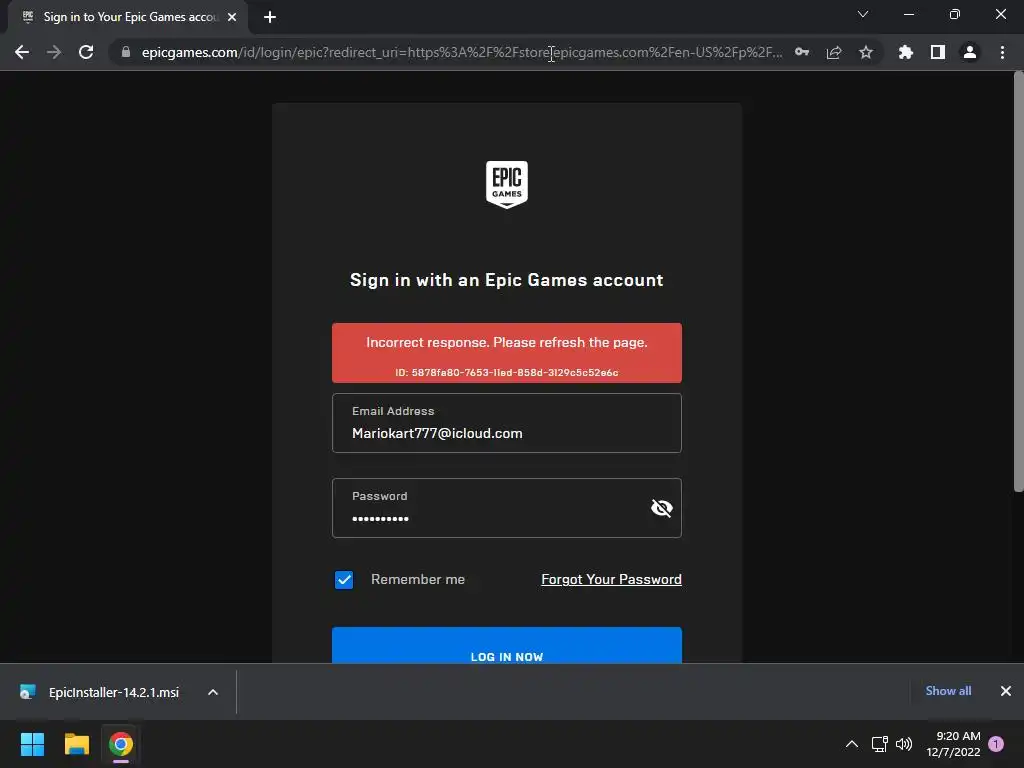Open the tab search chevron
1024x768 pixels.
coord(863,14)
